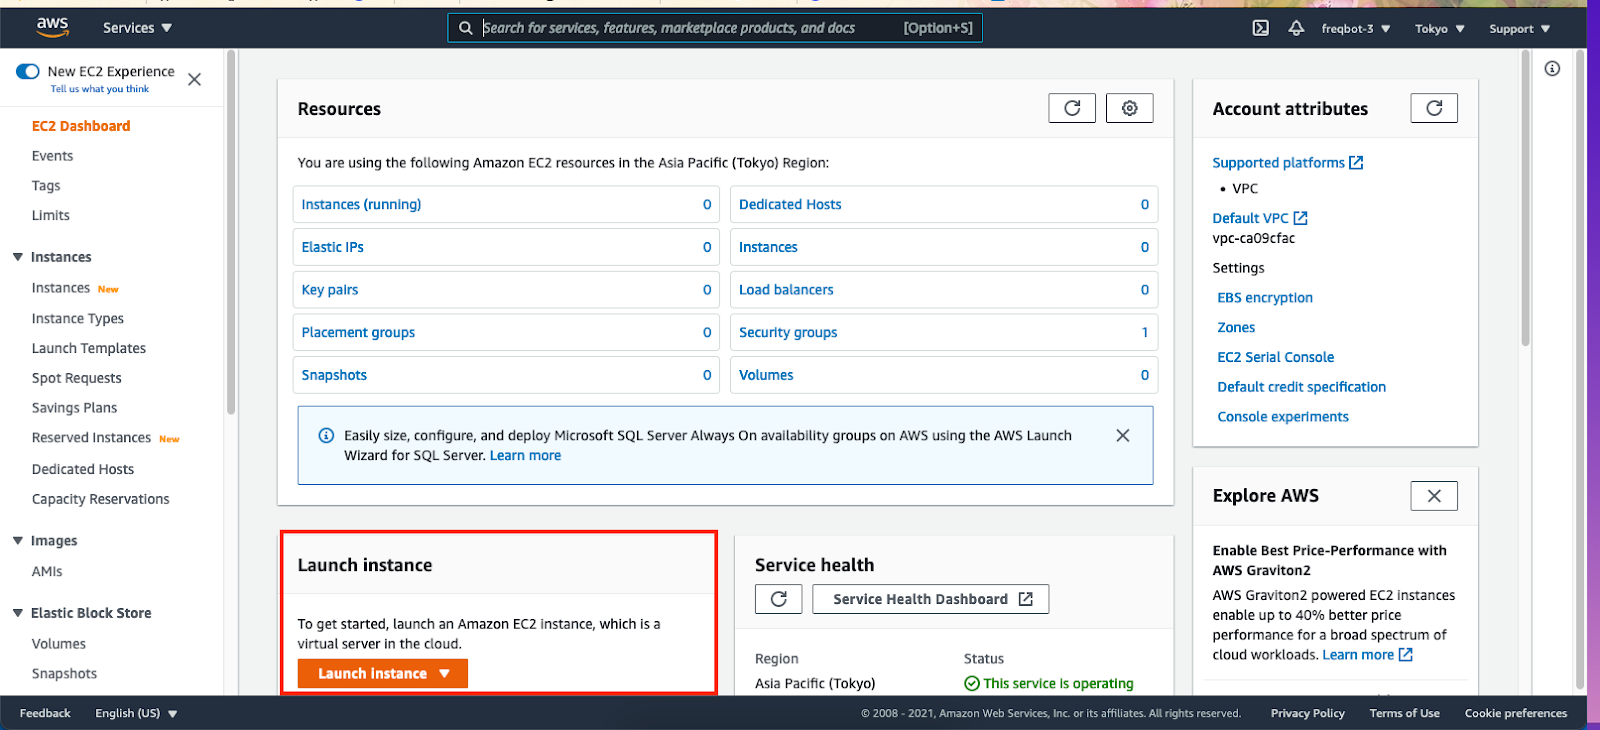
Task: Open Resources settings gear icon
Action: (x=1130, y=108)
